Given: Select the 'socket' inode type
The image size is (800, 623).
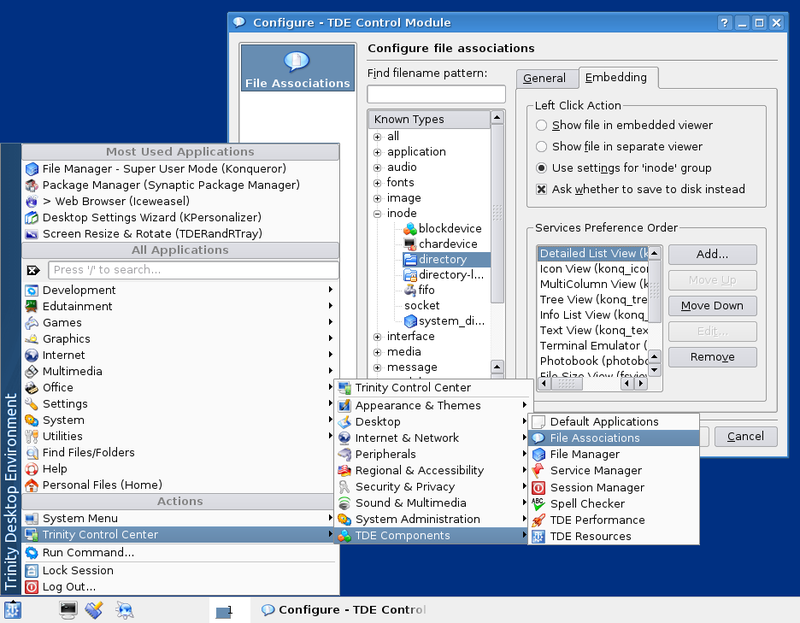Looking at the screenshot, I should [422, 306].
